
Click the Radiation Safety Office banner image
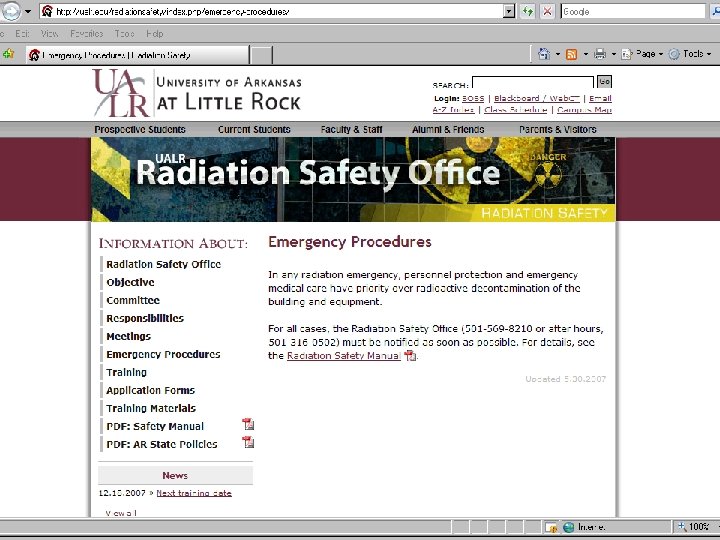coord(353,179)
